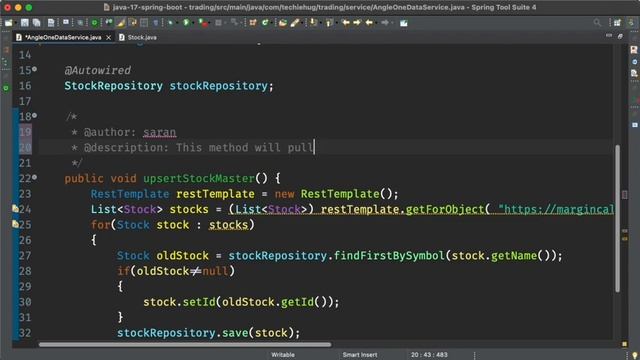
Task: Click the green New Java Class icon
Action: click(x=265, y=23)
